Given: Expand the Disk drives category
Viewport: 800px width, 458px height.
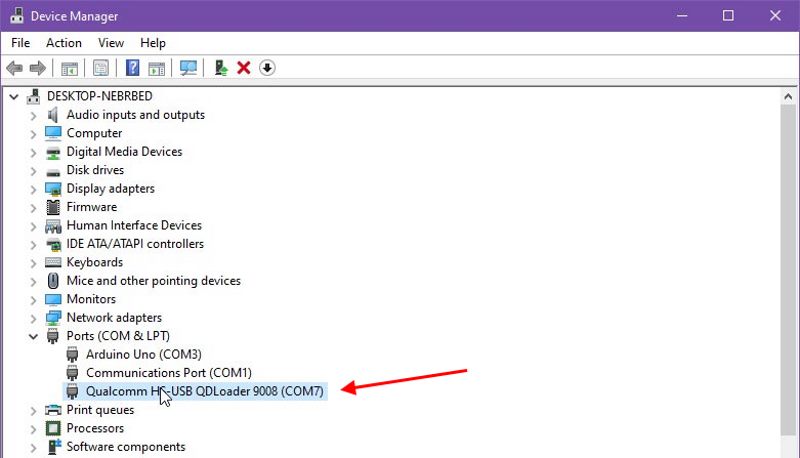Looking at the screenshot, I should 33,171.
